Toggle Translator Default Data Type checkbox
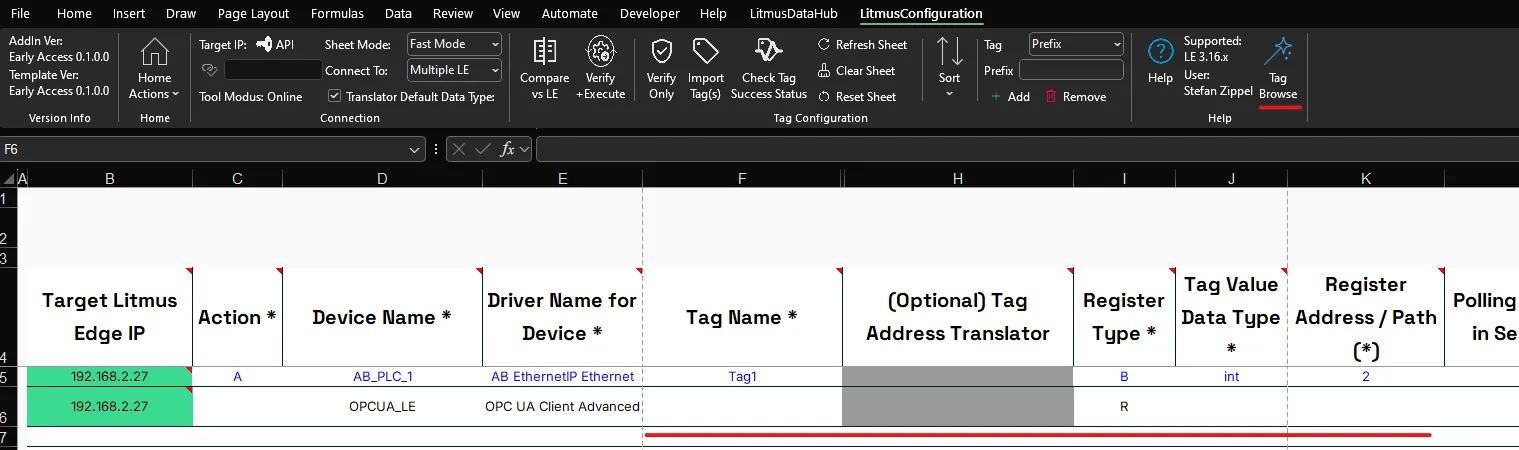Viewport: 1519px width, 450px height. [334, 97]
